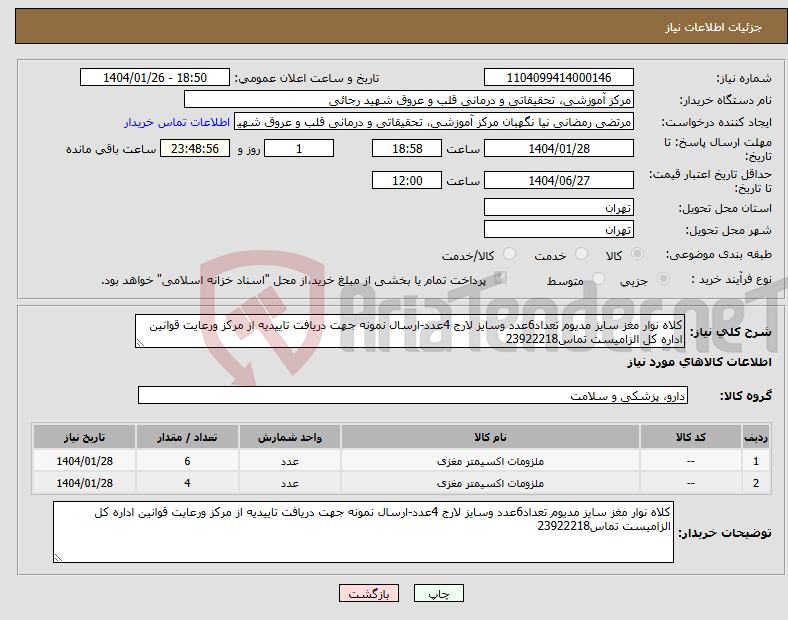Click row 1 item name ملزومات اکسیمتر مغزی
The width and height of the screenshot is (788, 620).
(490, 461)
